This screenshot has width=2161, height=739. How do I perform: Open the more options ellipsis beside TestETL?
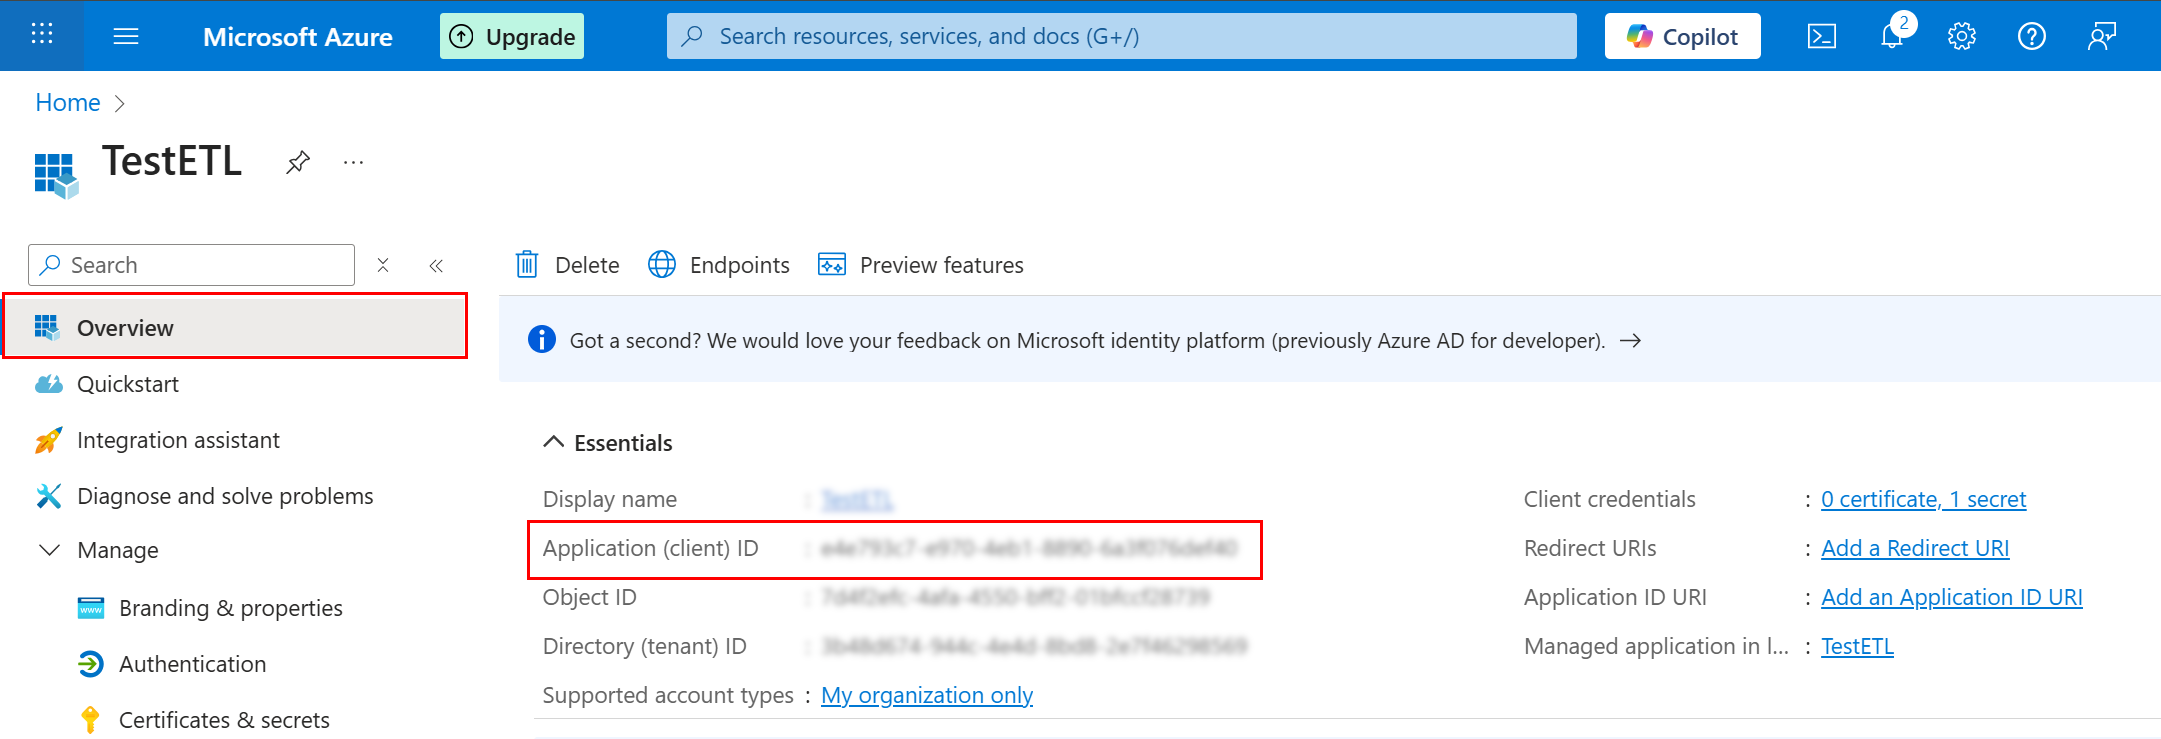[353, 162]
